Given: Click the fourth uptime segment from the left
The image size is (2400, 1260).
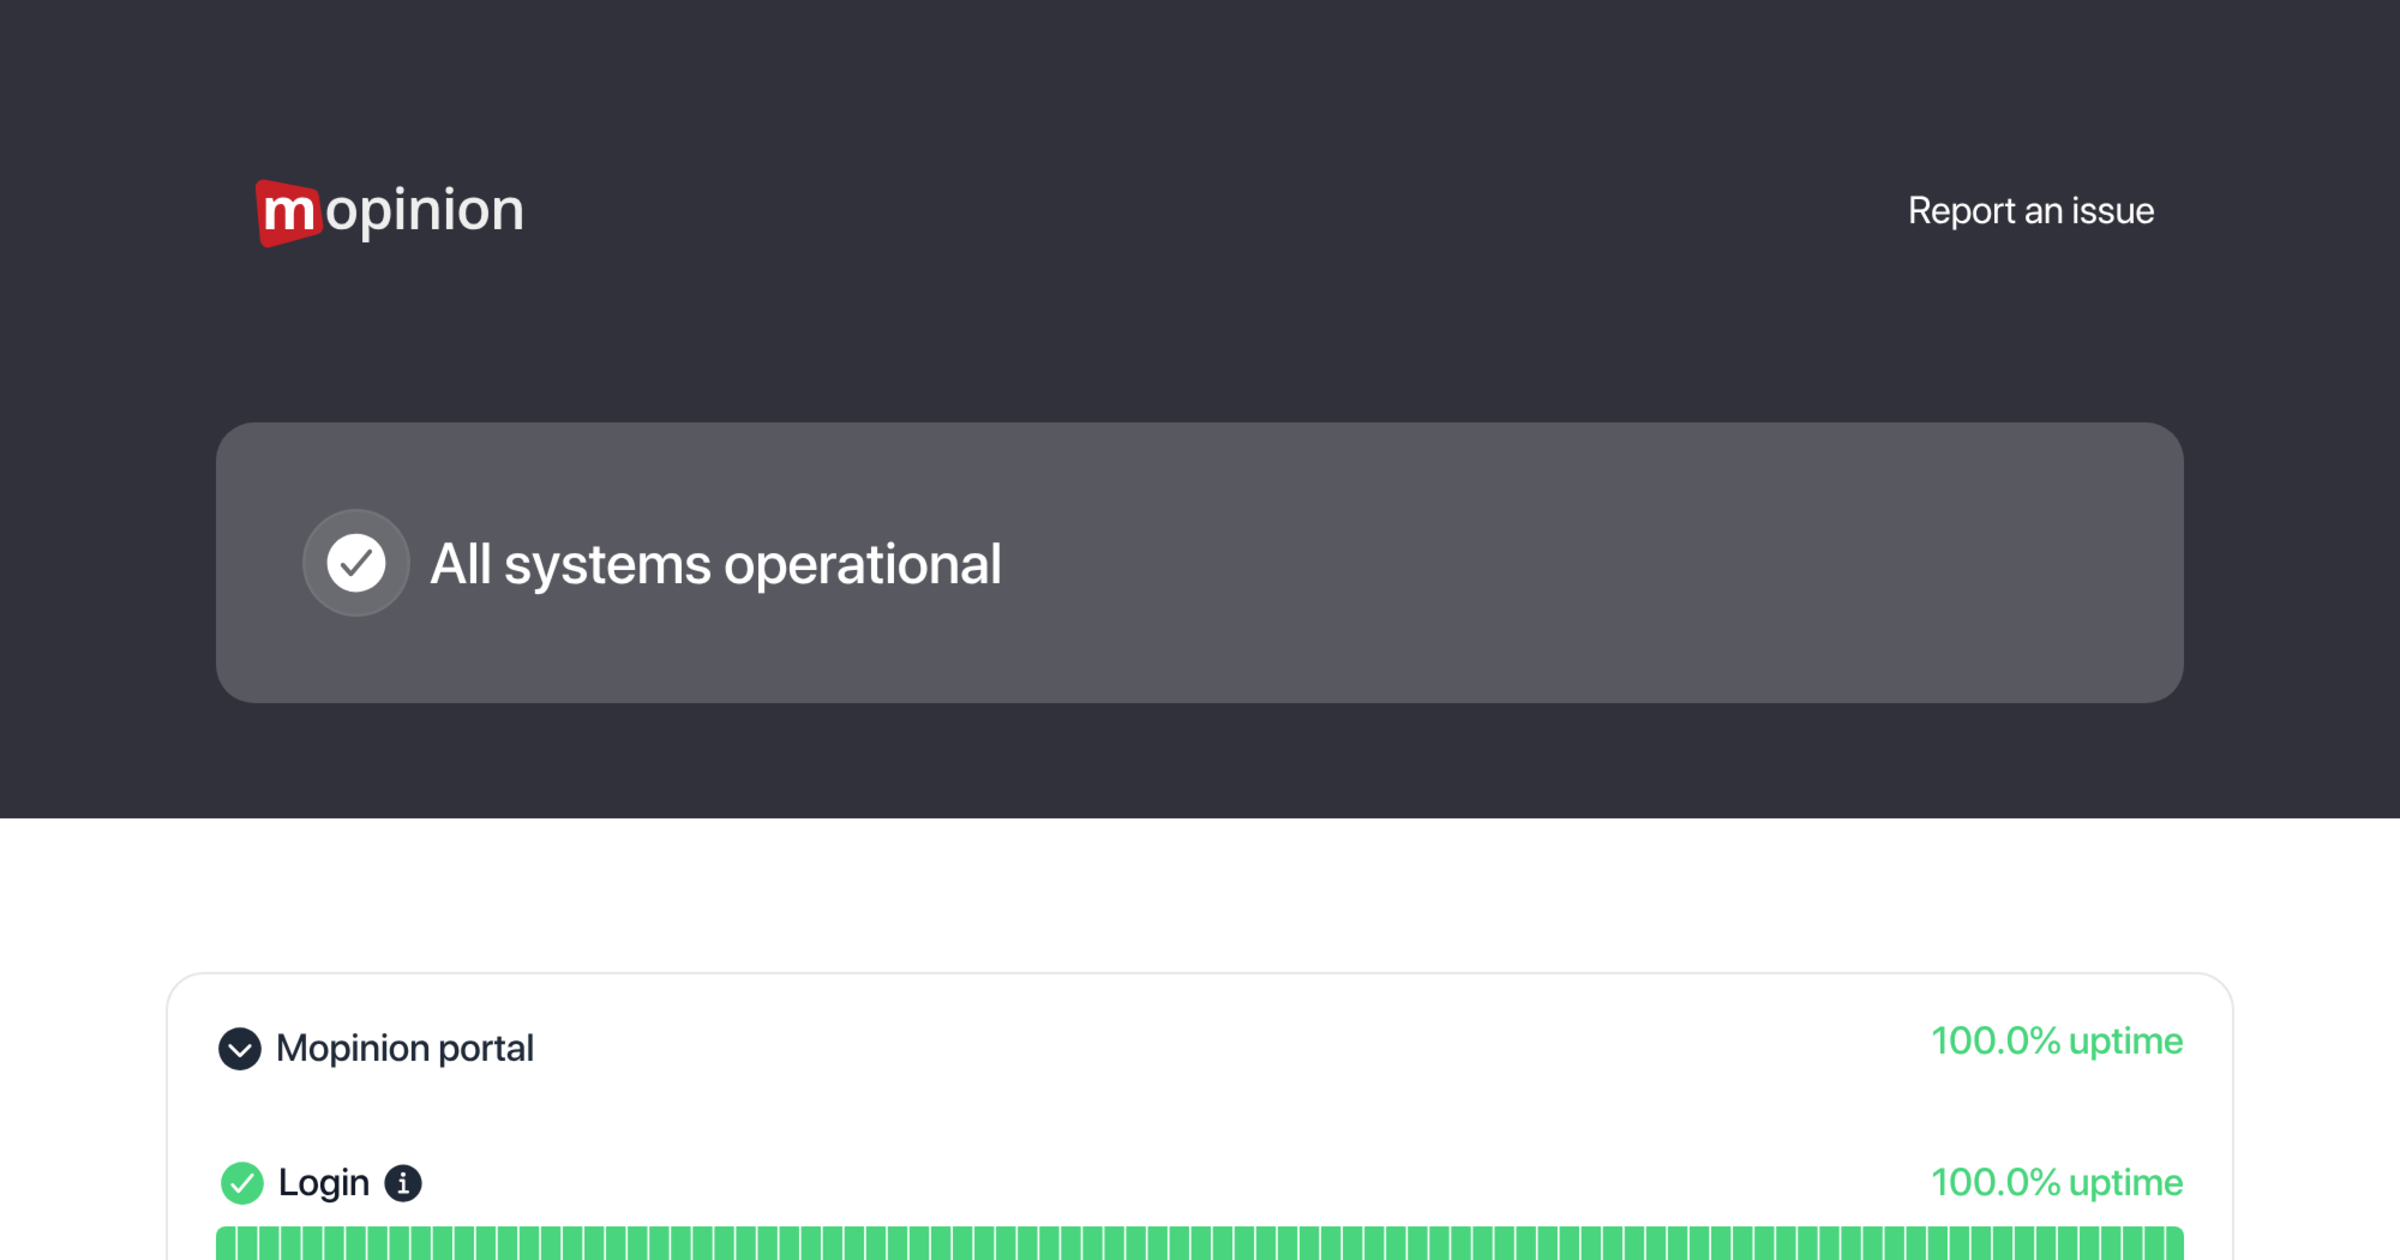Looking at the screenshot, I should point(291,1244).
